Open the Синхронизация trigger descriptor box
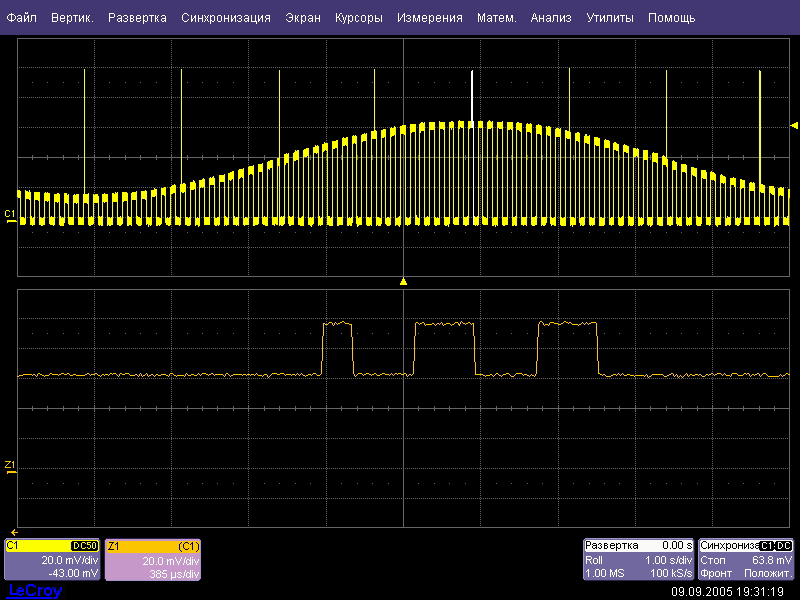Screen dimensions: 800x600 coord(747,560)
